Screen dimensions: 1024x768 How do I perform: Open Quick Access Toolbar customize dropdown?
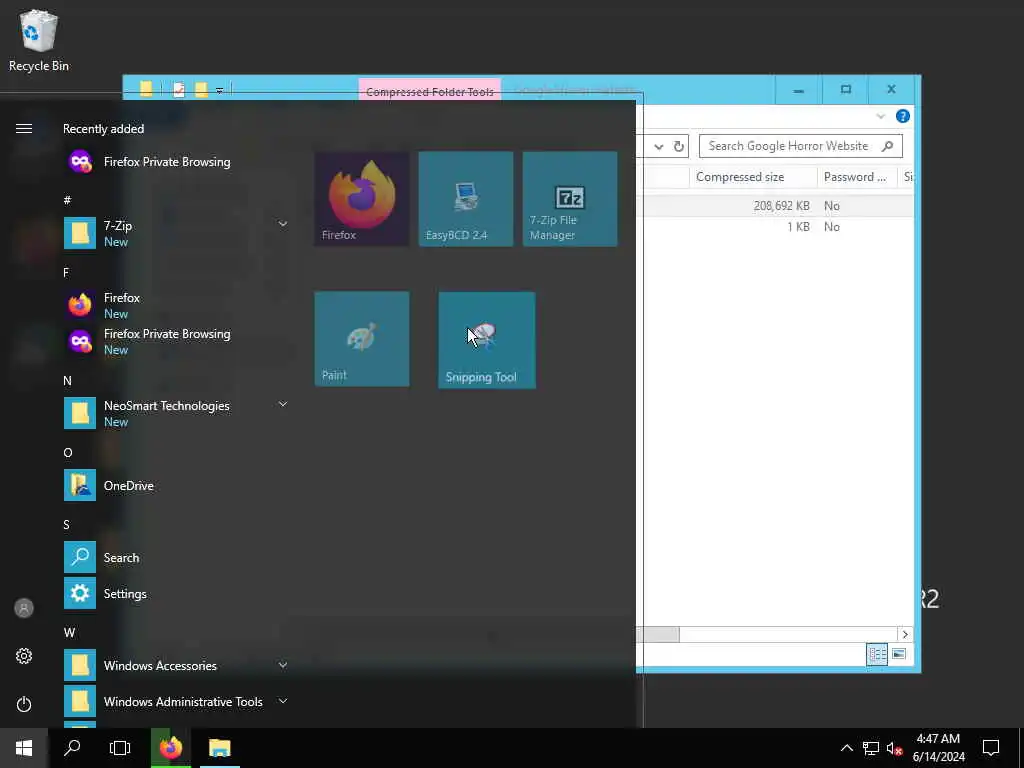tap(219, 90)
